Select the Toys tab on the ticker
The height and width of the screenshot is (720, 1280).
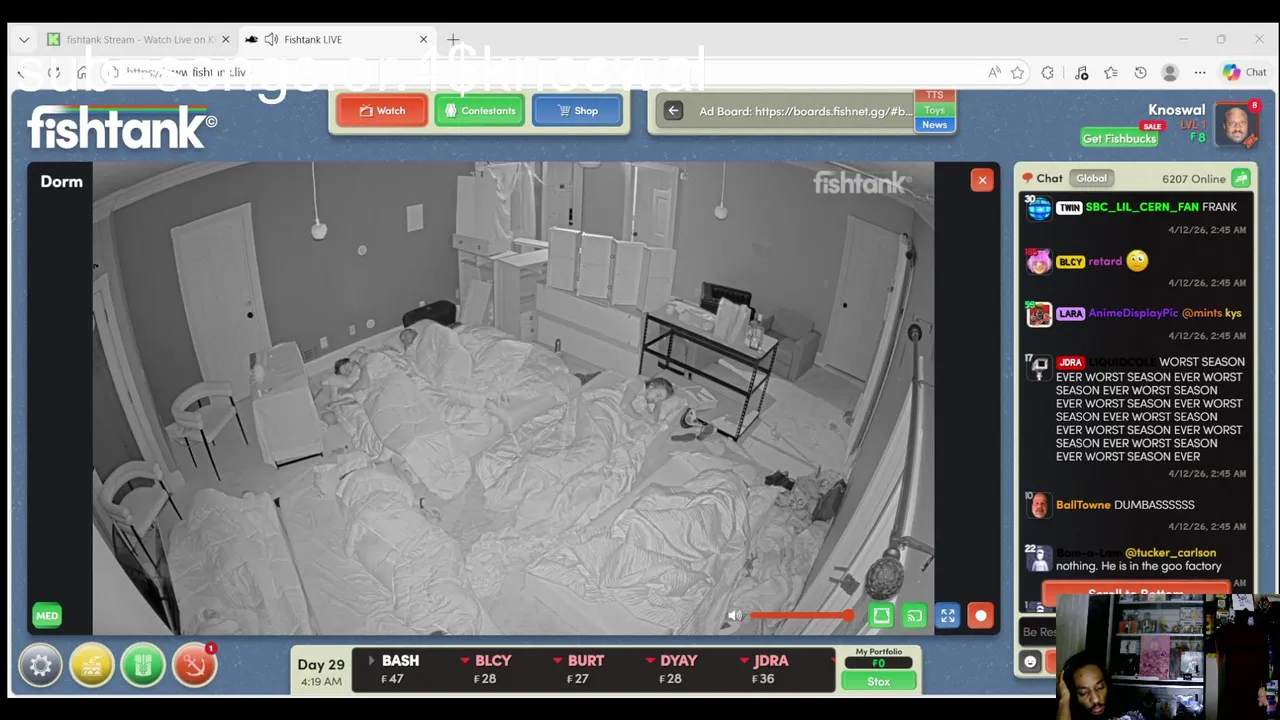[x=934, y=110]
